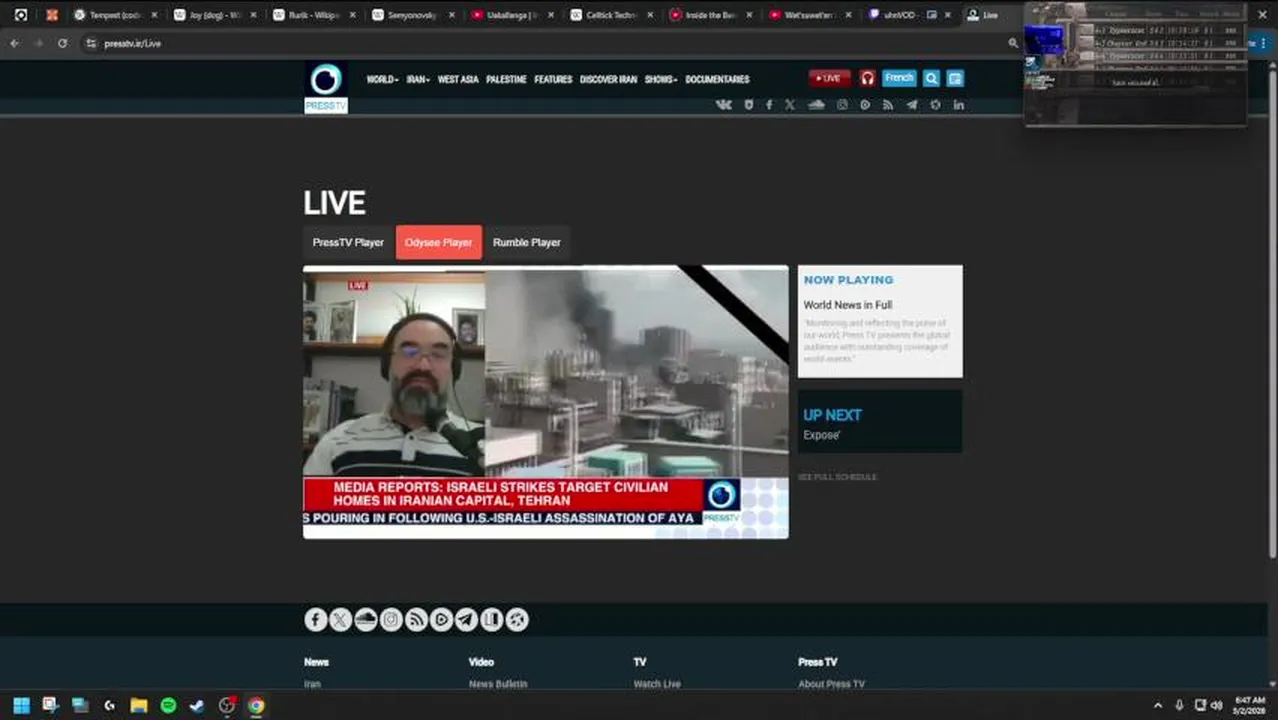1278x720 pixels.
Task: Switch language with French button
Action: coord(899,78)
